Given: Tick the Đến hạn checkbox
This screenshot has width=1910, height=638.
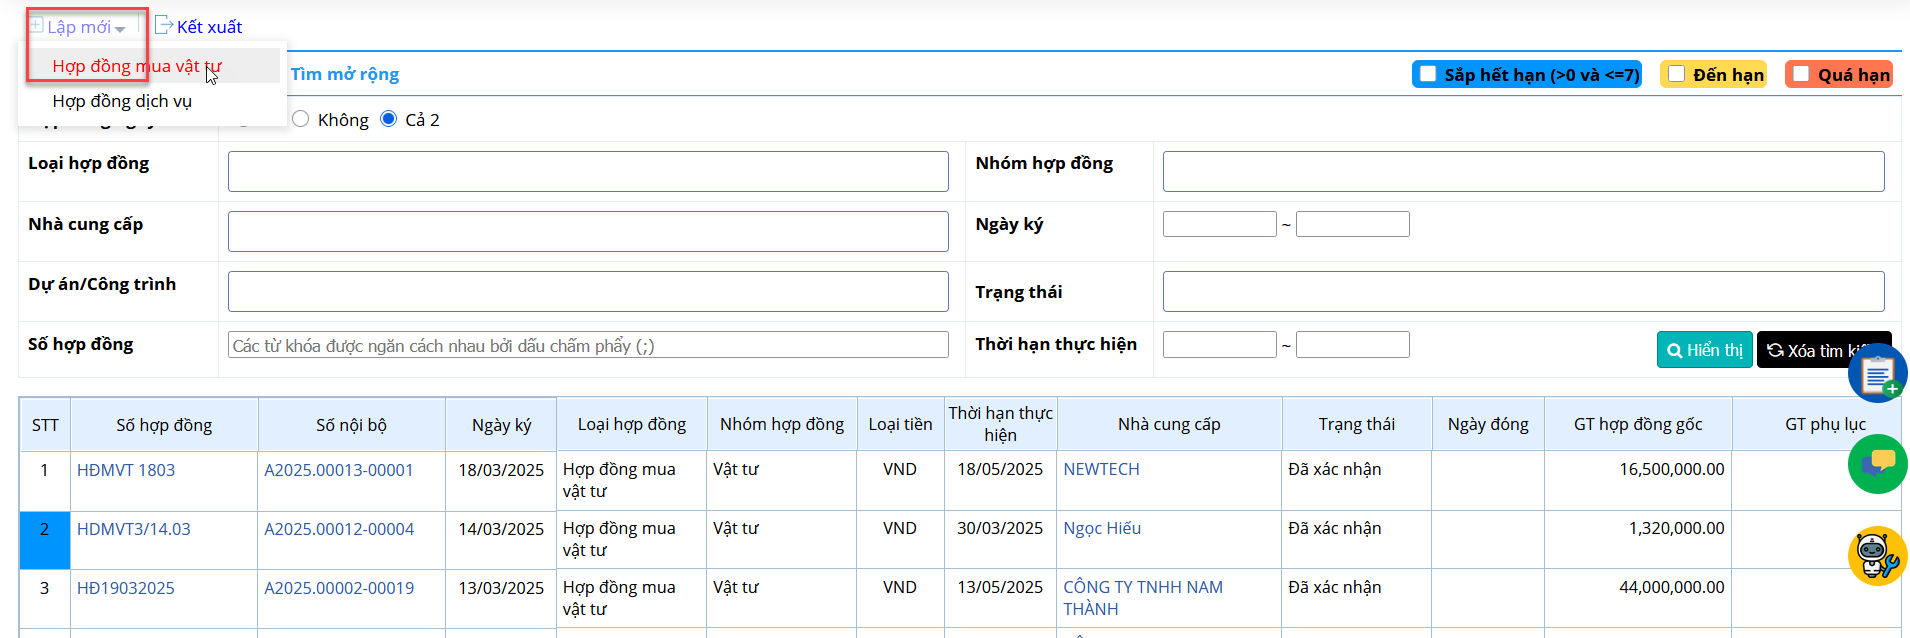Looking at the screenshot, I should 1677,74.
